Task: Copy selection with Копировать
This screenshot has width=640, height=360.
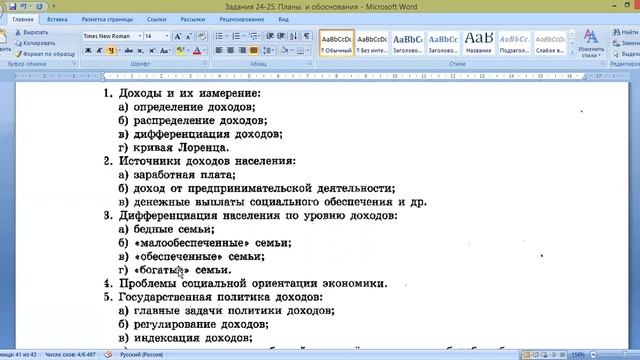Action: (x=35, y=43)
